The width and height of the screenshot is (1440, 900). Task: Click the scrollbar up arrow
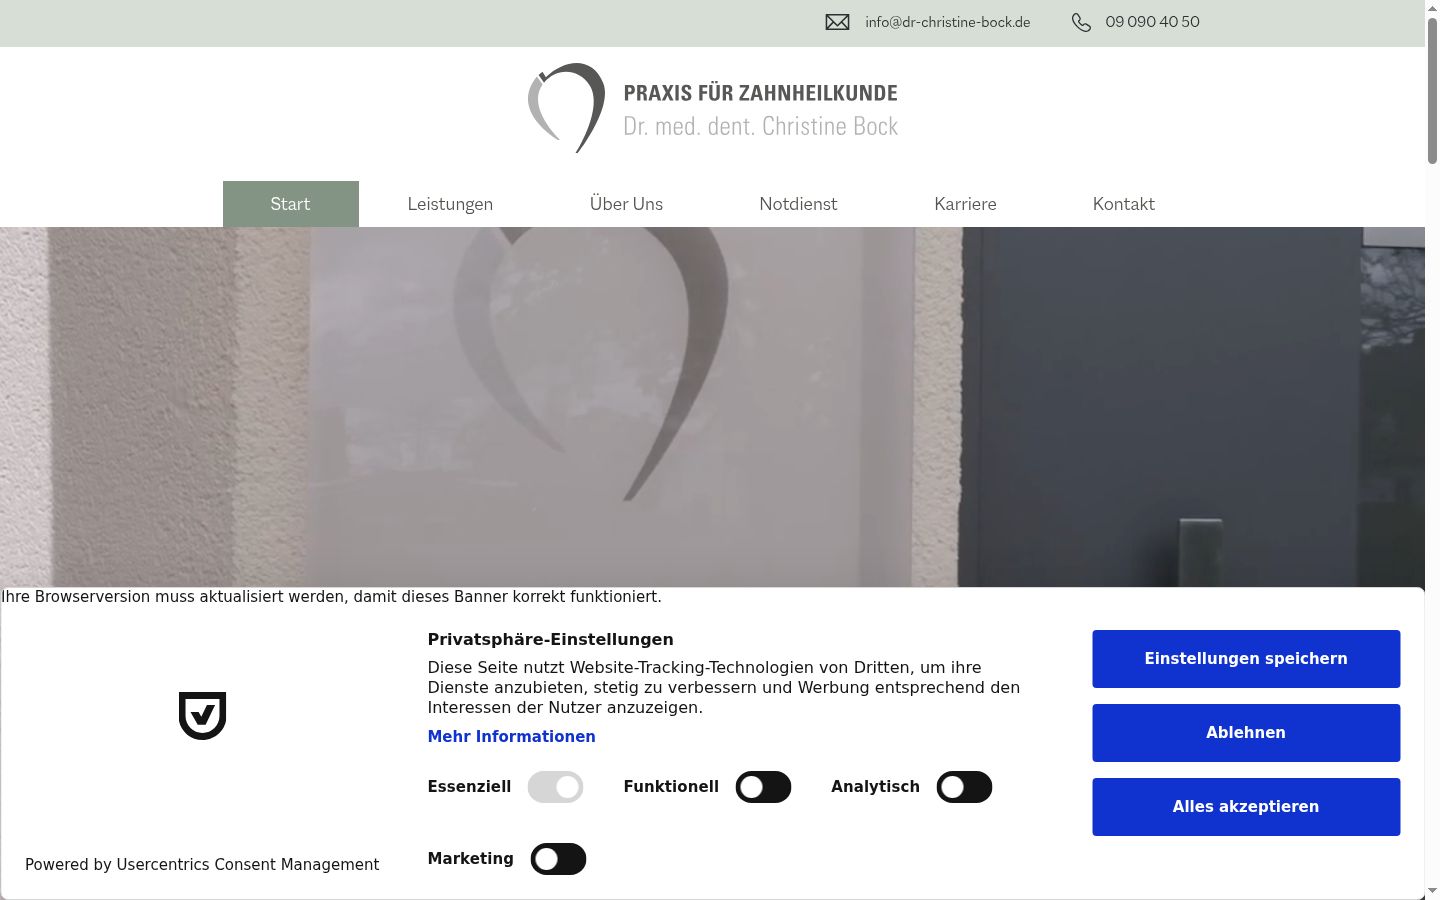click(x=1432, y=8)
